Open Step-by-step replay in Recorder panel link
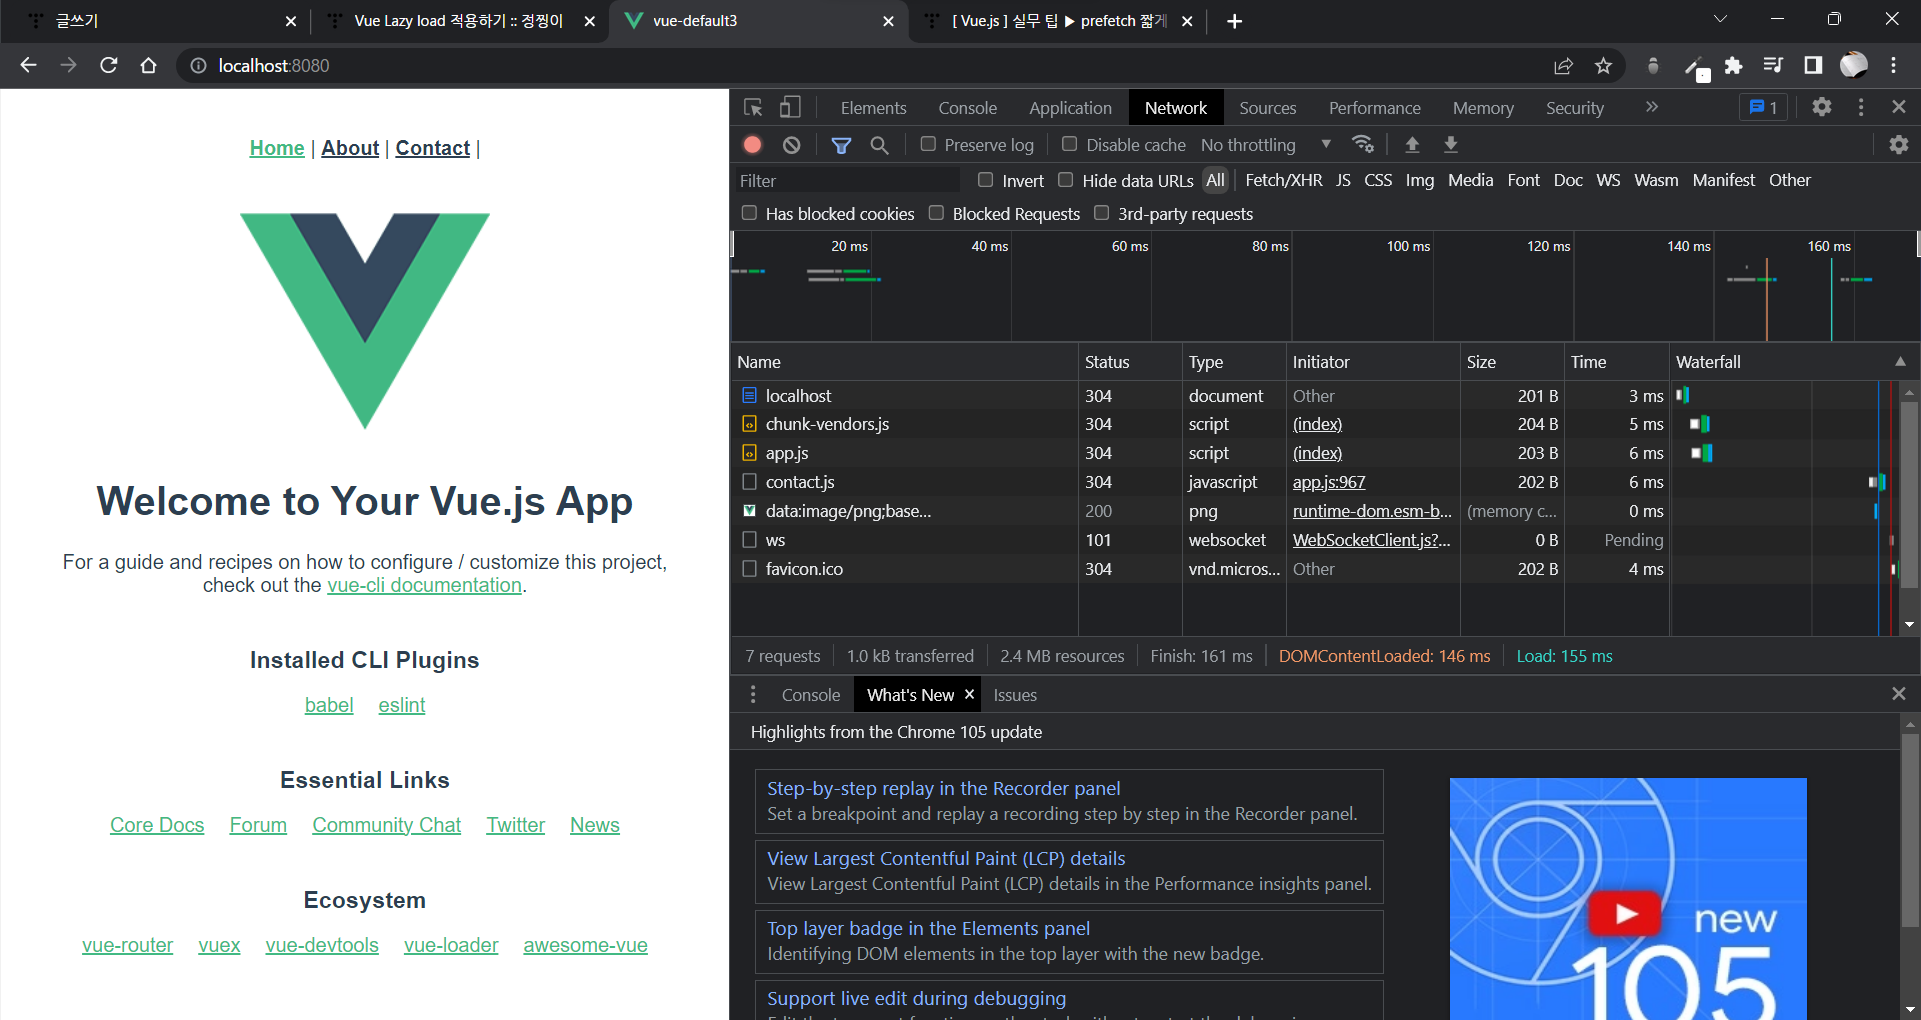Image resolution: width=1921 pixels, height=1020 pixels. tap(943, 788)
